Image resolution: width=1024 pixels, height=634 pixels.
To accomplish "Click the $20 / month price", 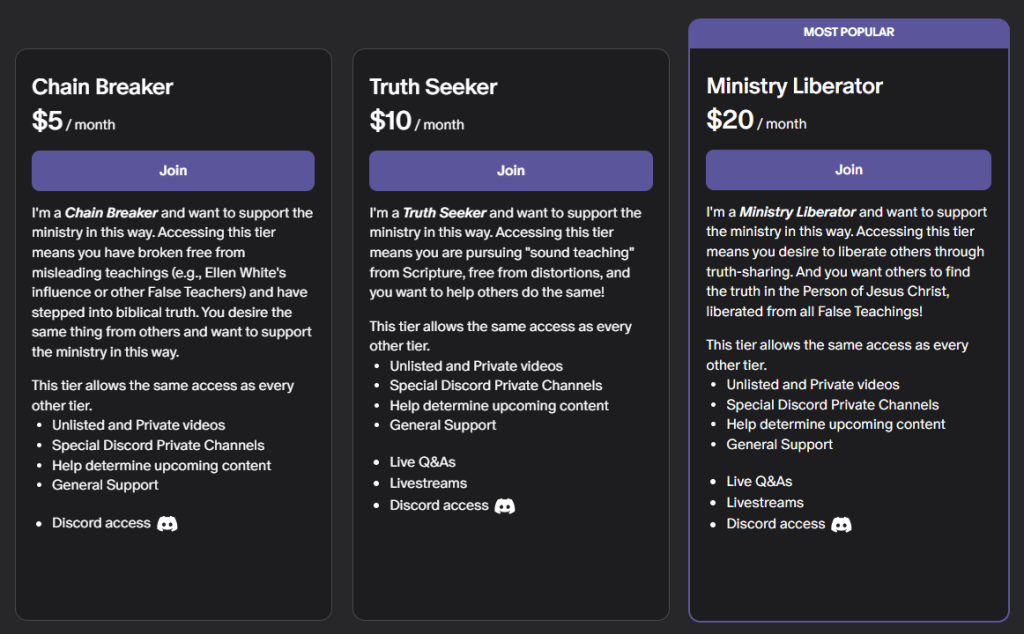I will (757, 121).
